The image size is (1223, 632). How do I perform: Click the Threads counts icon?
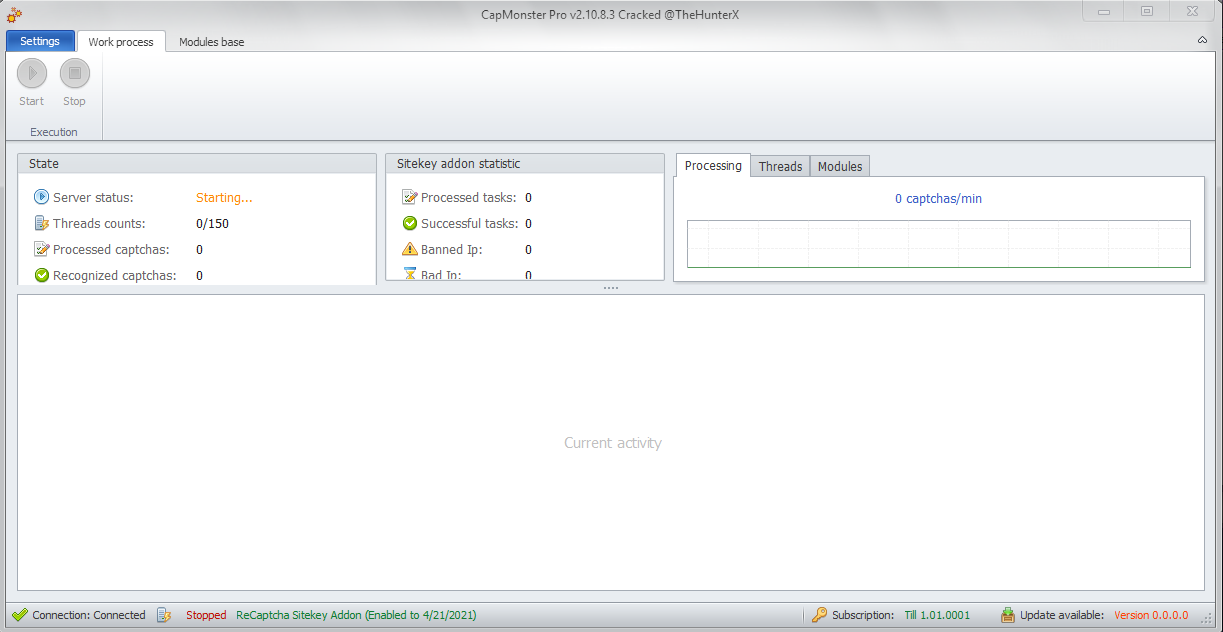tap(42, 223)
